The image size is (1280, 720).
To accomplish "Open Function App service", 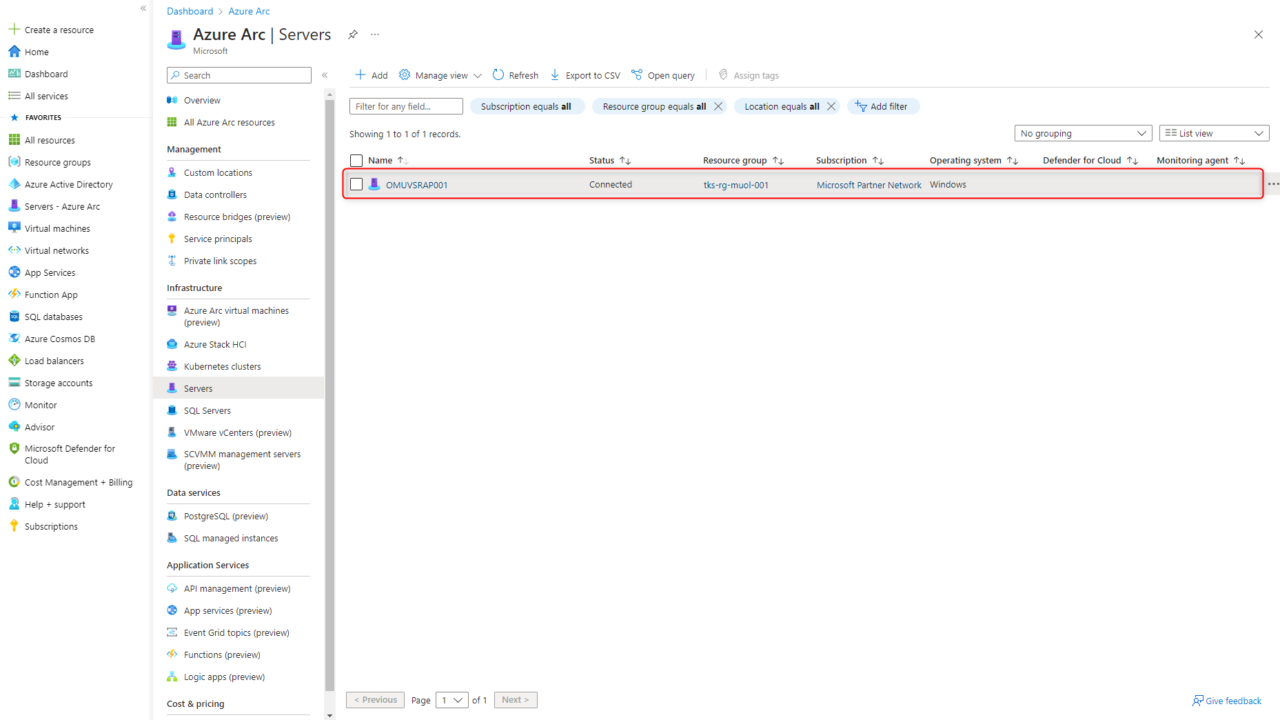I will [51, 295].
